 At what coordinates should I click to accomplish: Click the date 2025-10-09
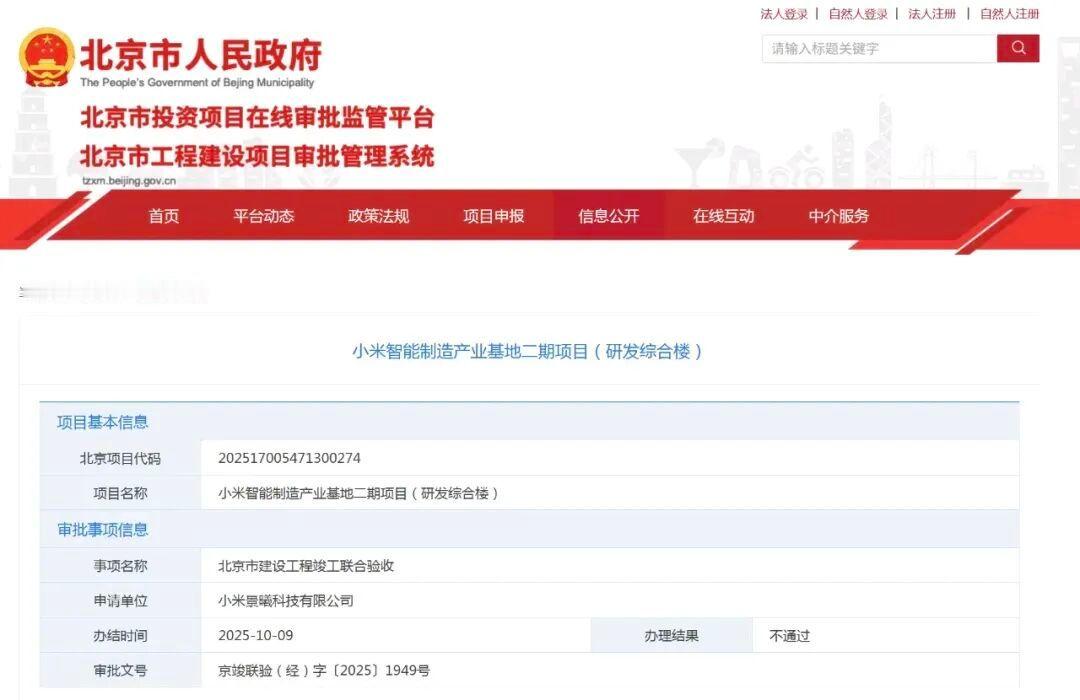[x=256, y=635]
